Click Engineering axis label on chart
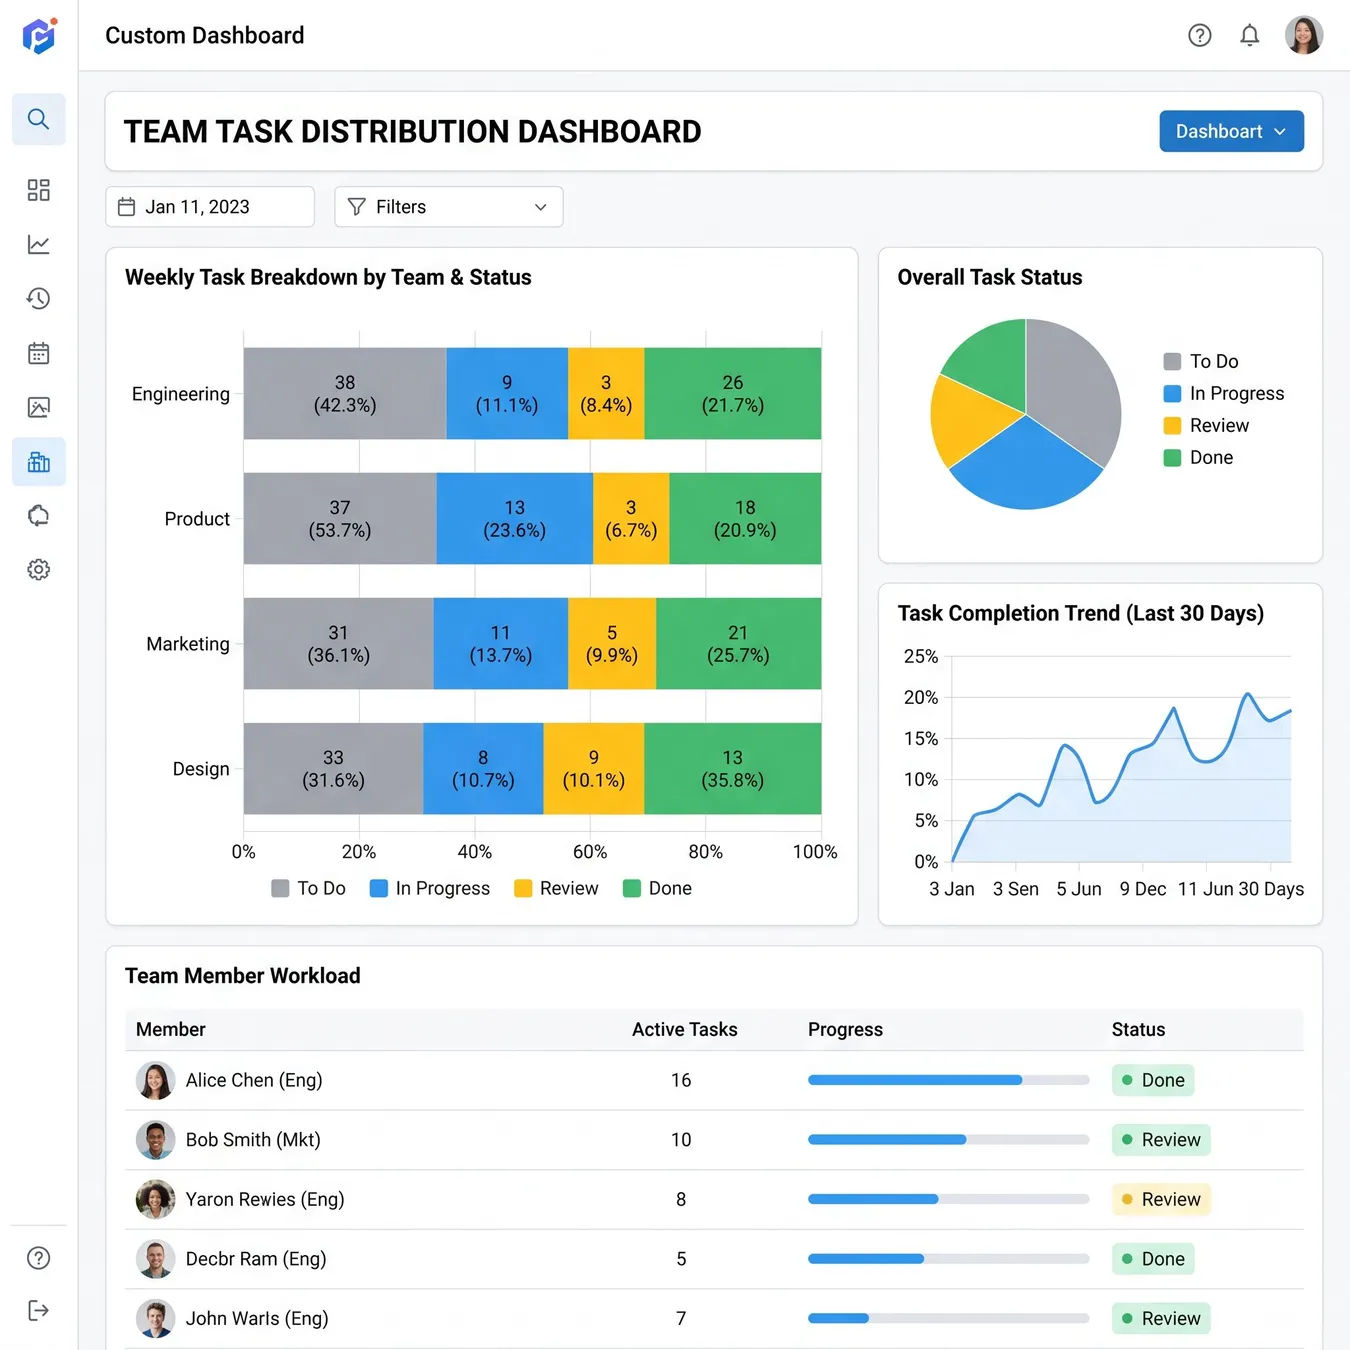The width and height of the screenshot is (1350, 1350). click(x=181, y=394)
